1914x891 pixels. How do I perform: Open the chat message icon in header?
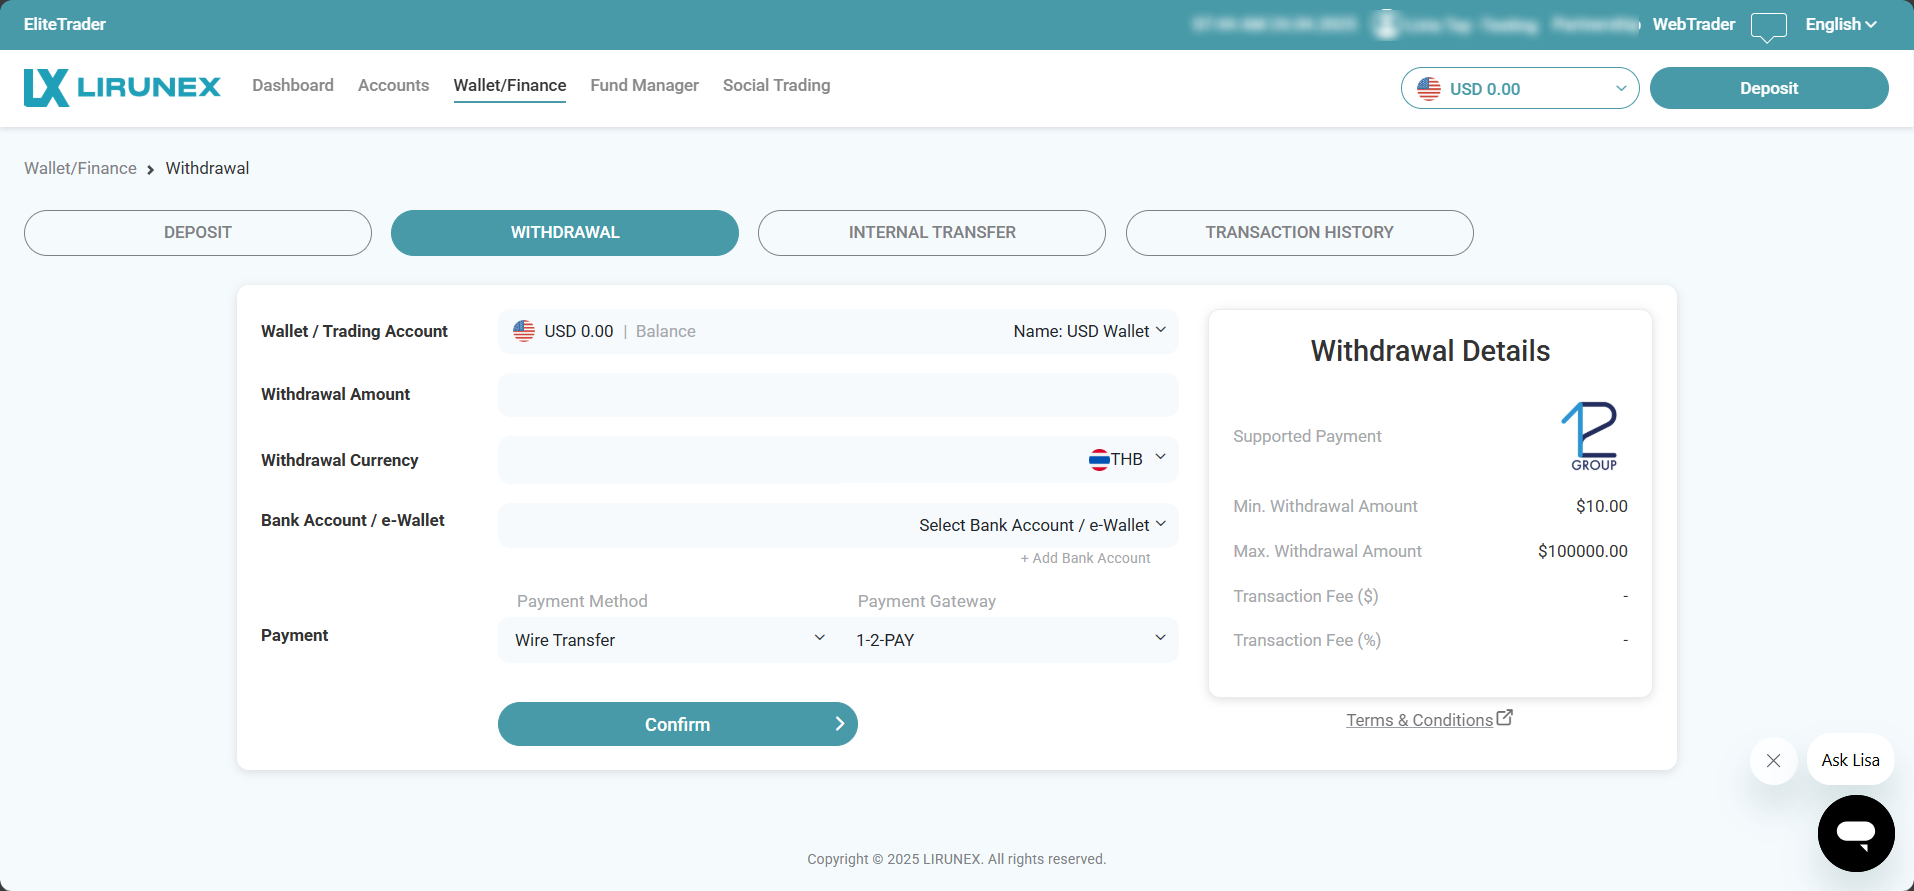tap(1768, 26)
